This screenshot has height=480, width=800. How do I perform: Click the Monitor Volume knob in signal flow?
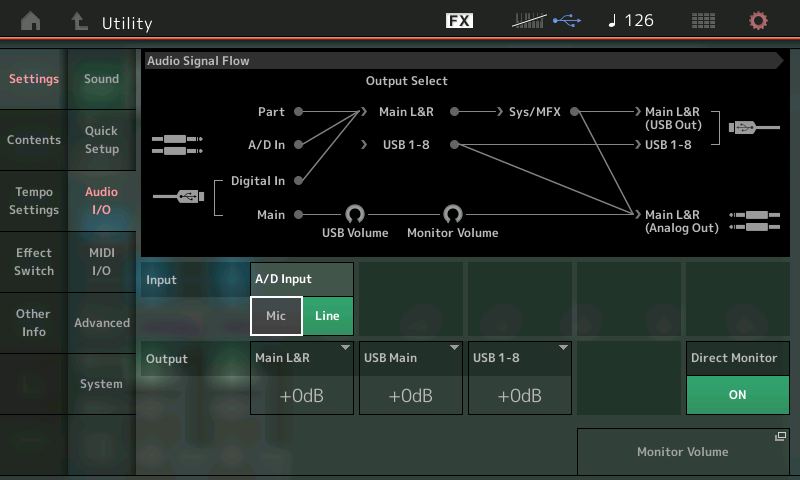point(453,214)
